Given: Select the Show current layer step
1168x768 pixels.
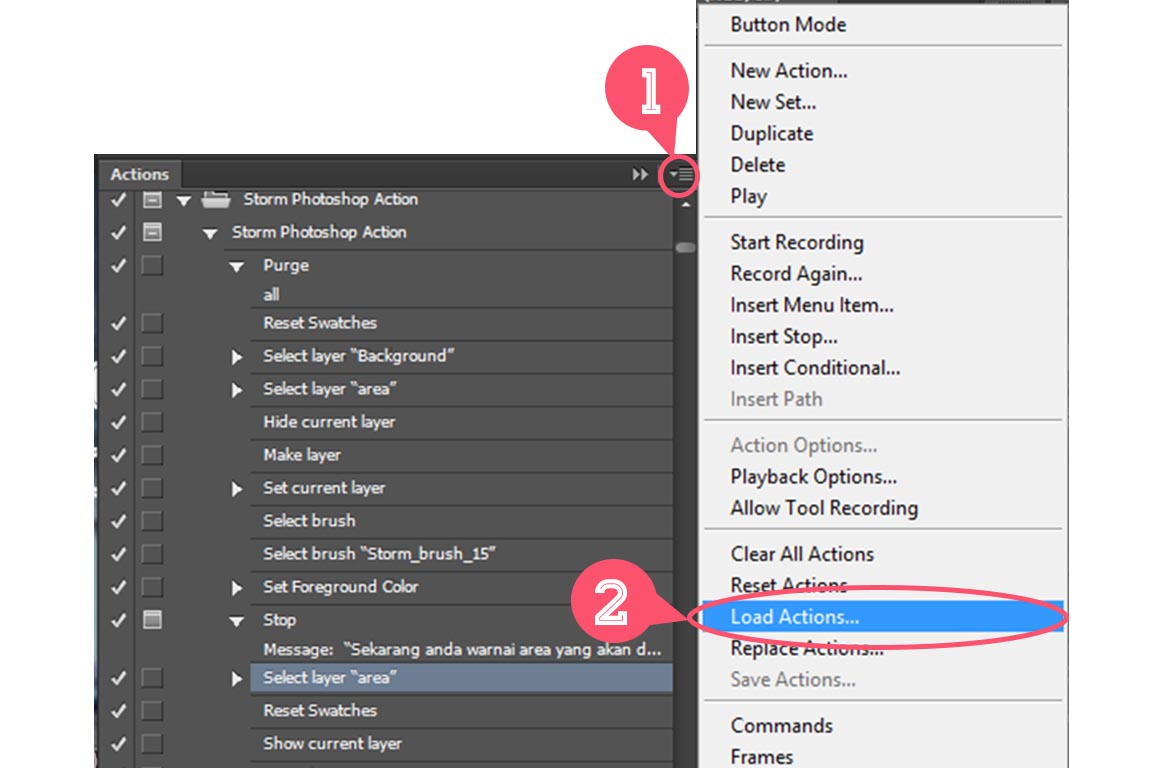Looking at the screenshot, I should 461,743.
